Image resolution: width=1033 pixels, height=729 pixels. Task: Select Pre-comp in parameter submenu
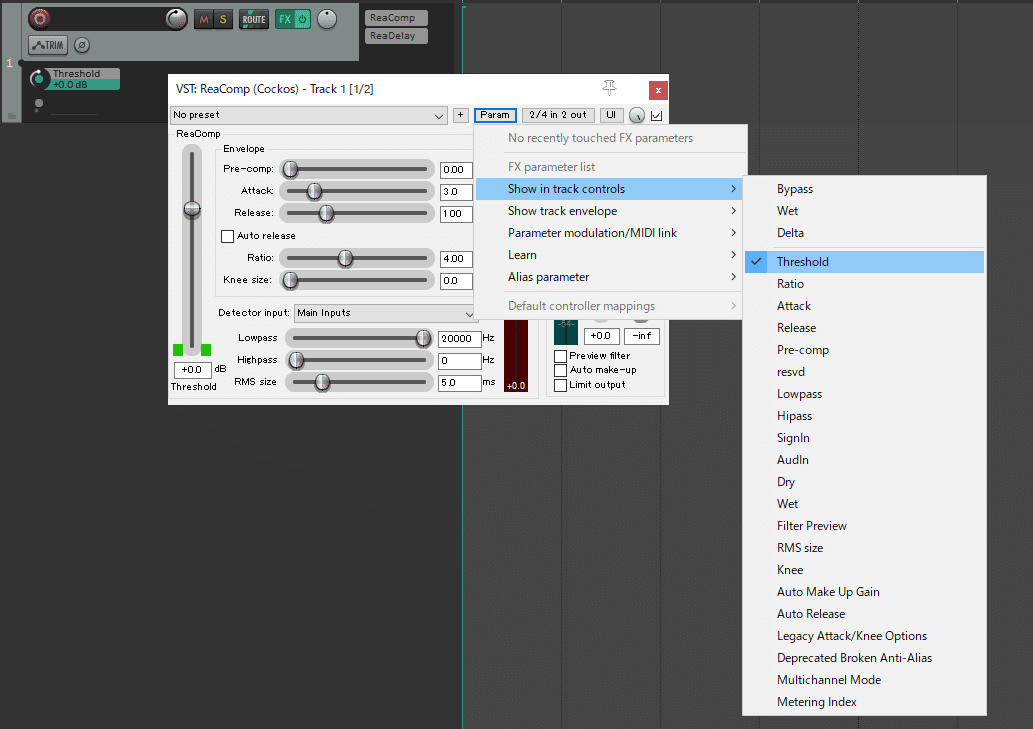pos(864,350)
